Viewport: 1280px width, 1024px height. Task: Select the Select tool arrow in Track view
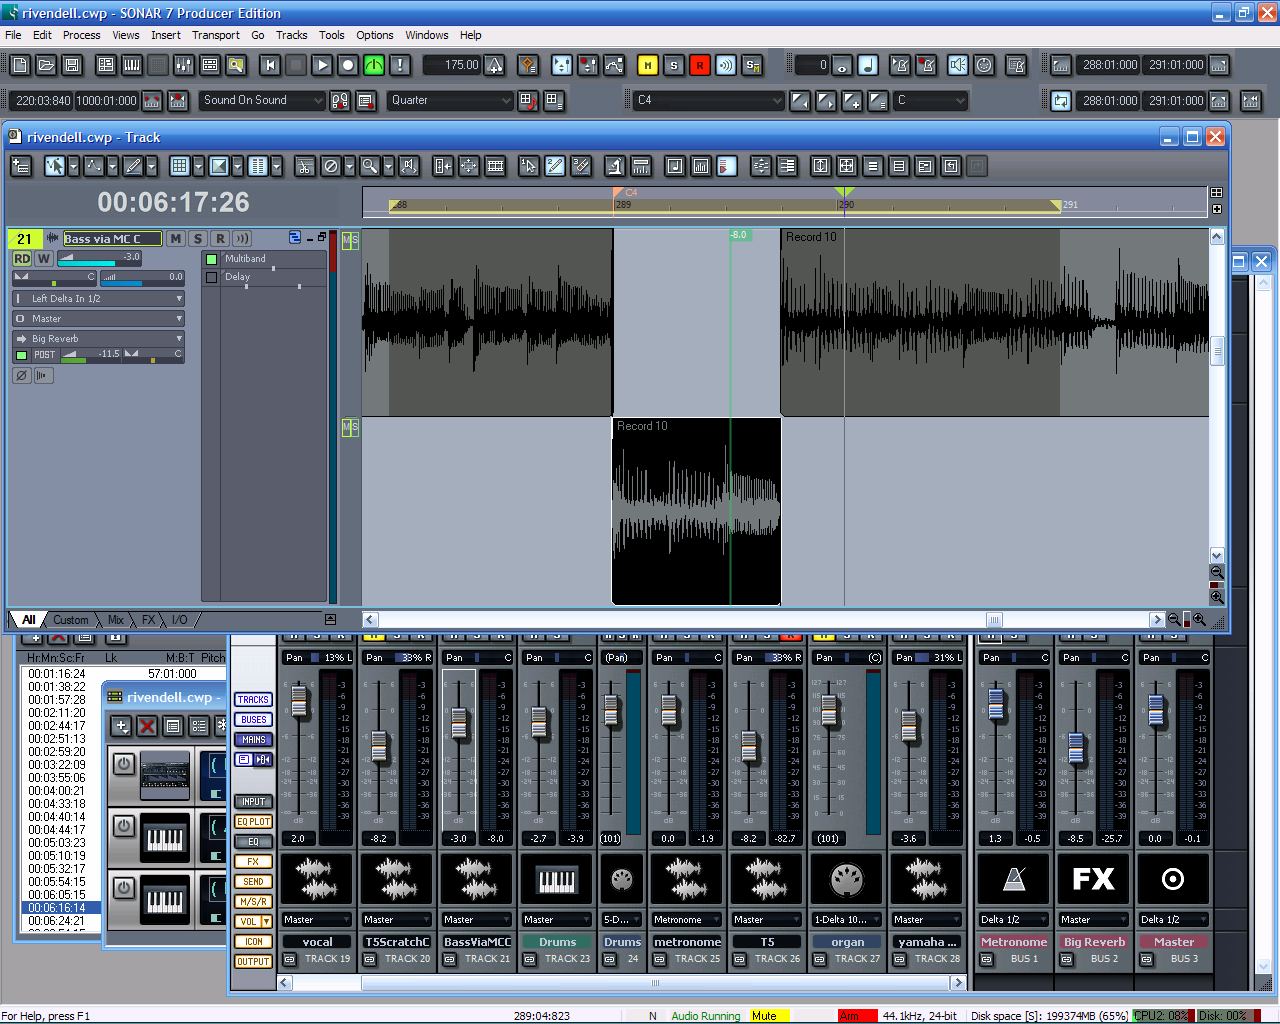pyautogui.click(x=54, y=166)
